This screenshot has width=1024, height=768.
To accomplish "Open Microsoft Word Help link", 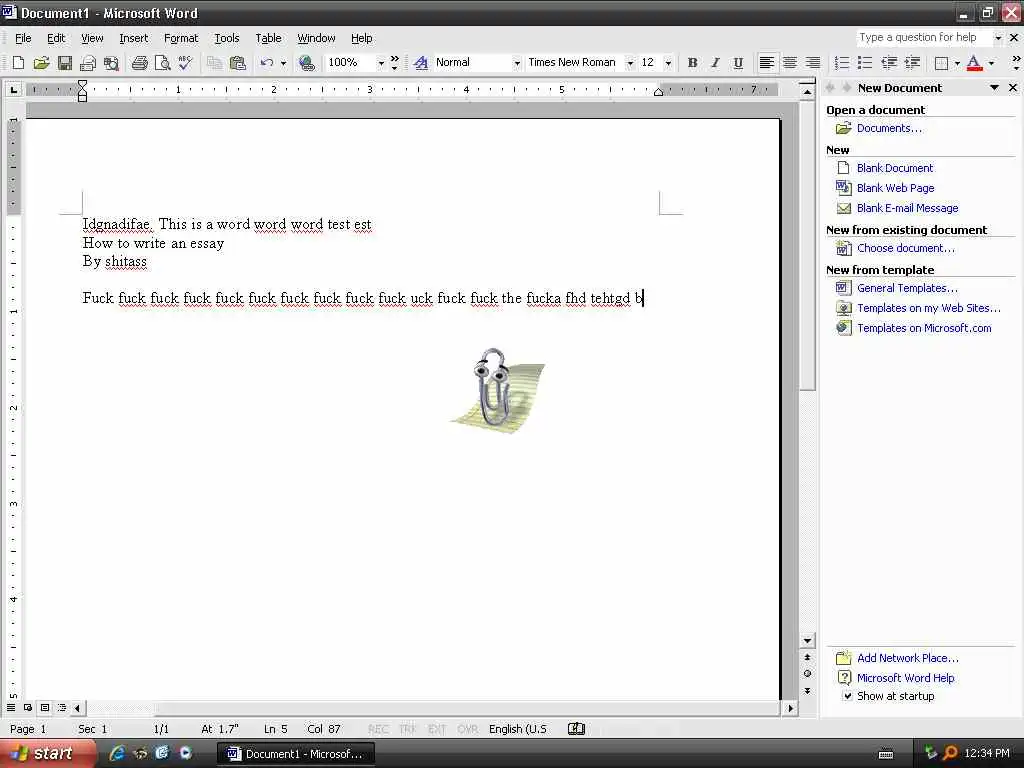I will click(905, 678).
